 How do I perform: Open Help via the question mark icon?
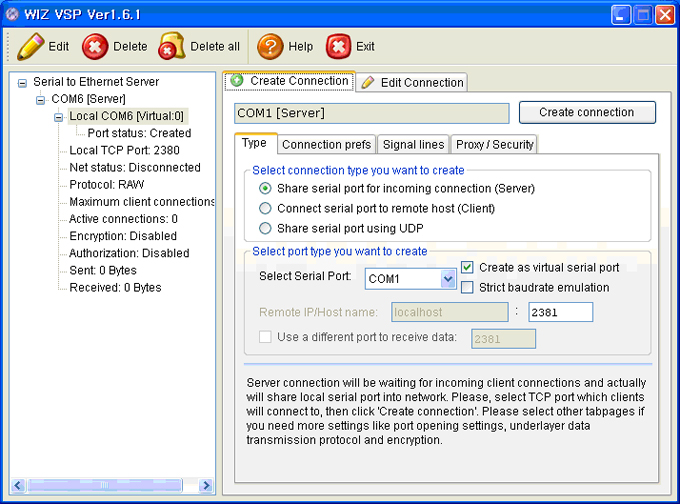coord(270,46)
